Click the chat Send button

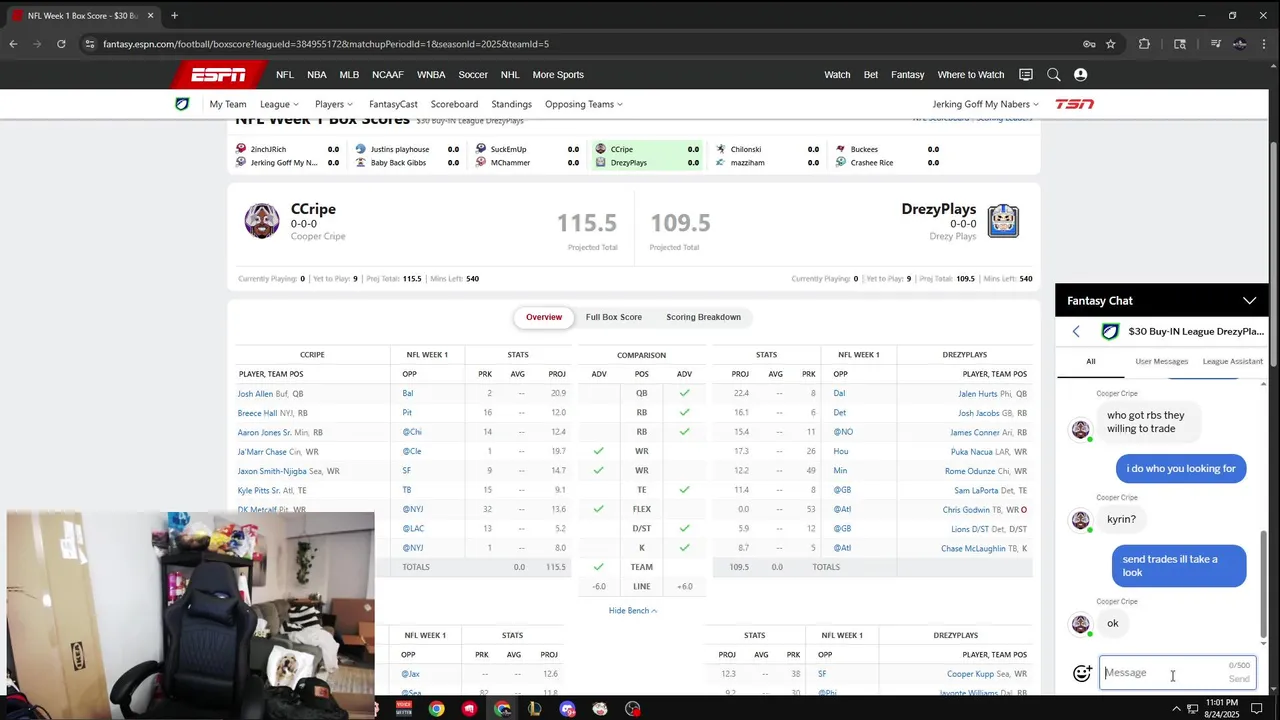(1239, 679)
